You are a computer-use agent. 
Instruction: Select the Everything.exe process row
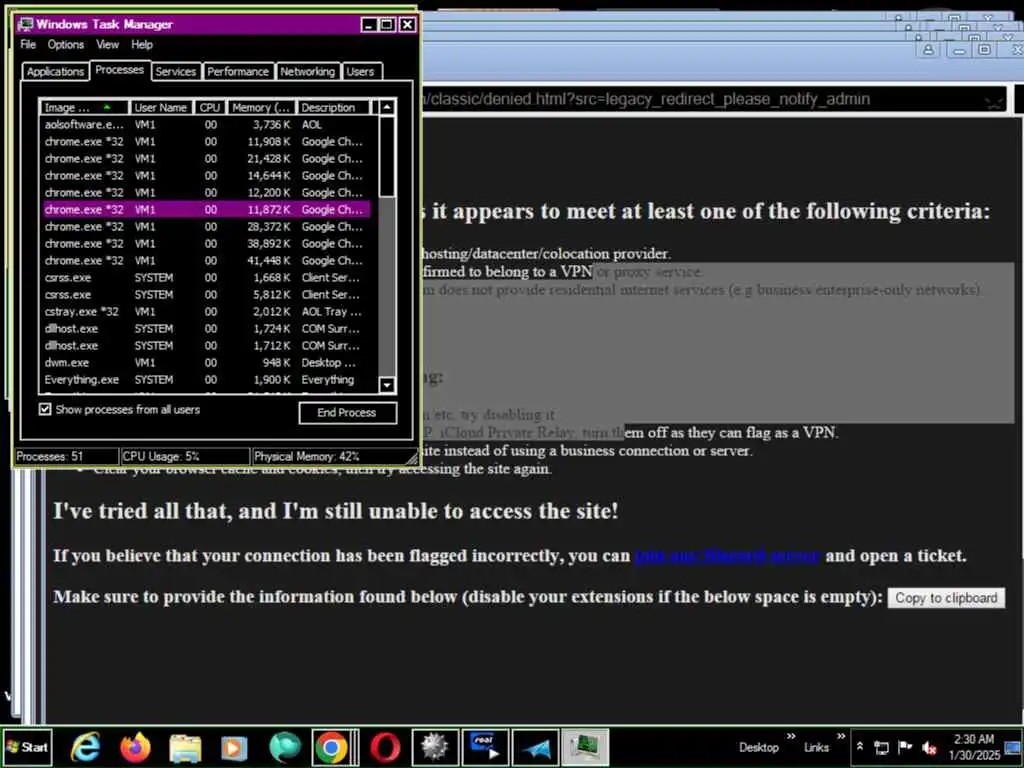point(206,379)
